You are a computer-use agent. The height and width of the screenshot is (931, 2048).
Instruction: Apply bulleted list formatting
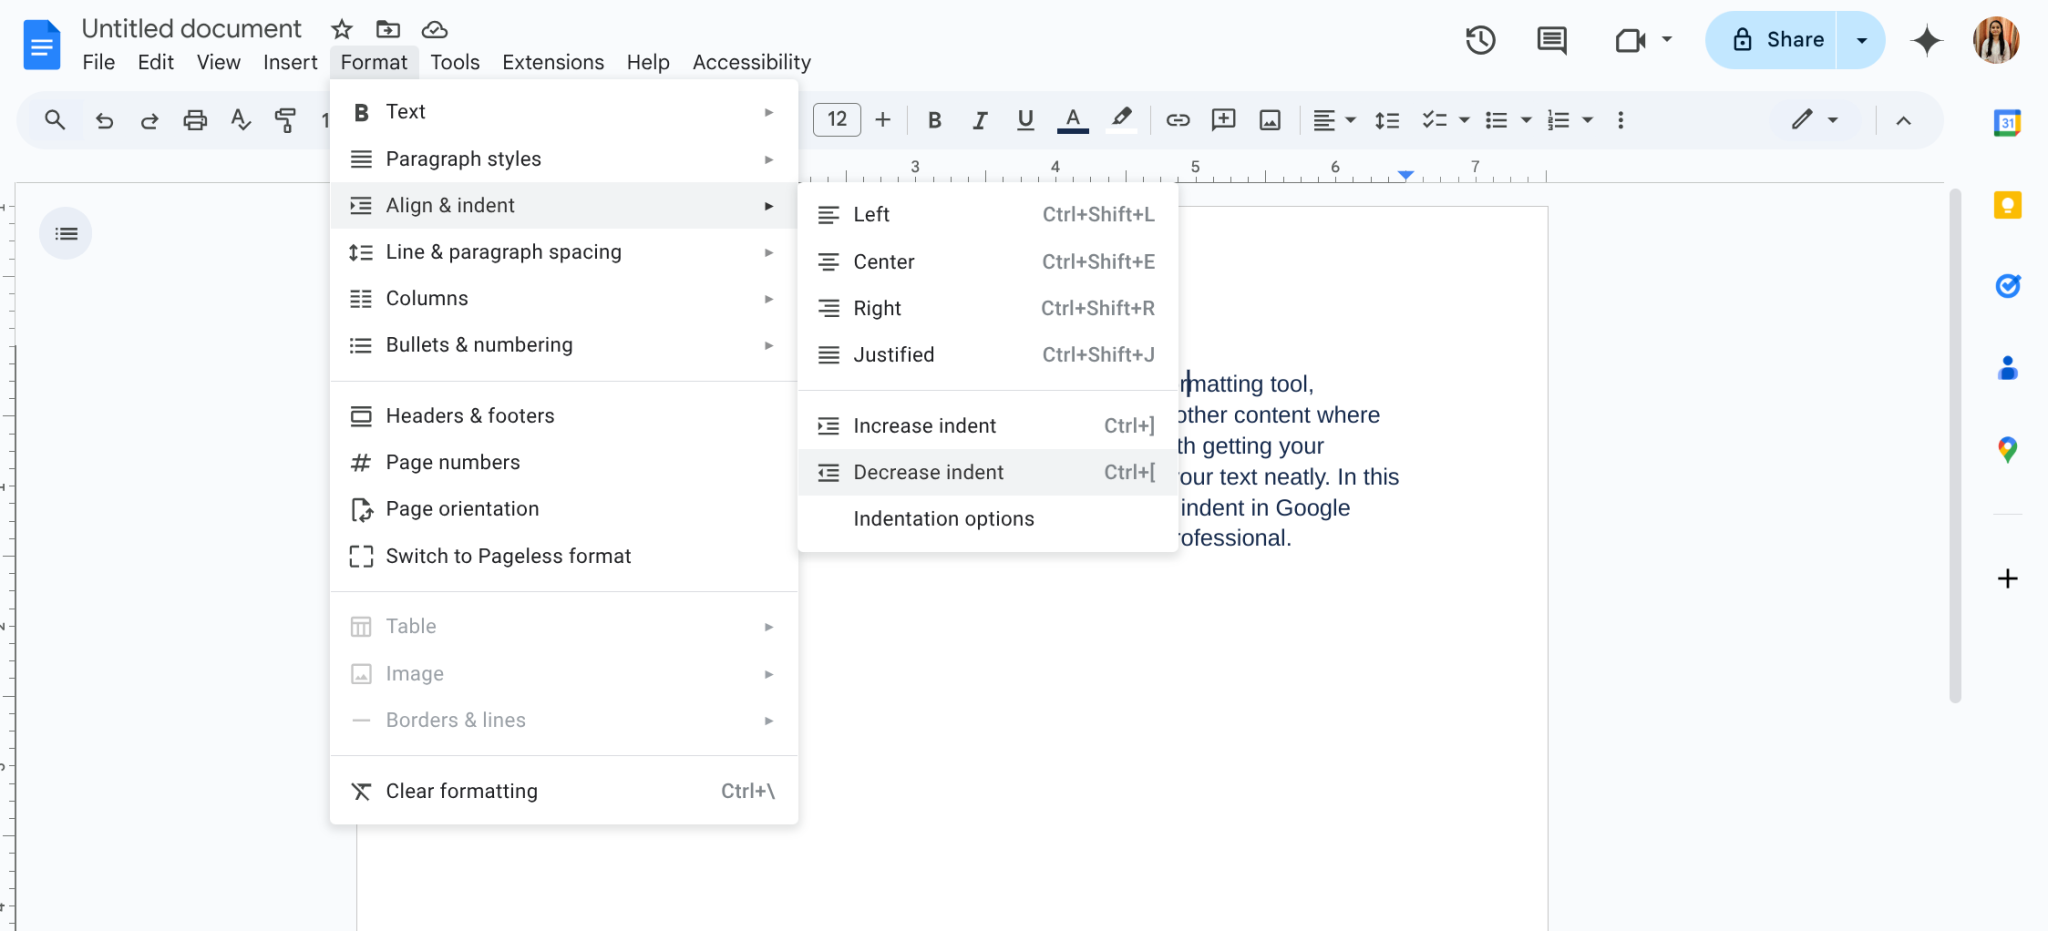tap(1497, 119)
